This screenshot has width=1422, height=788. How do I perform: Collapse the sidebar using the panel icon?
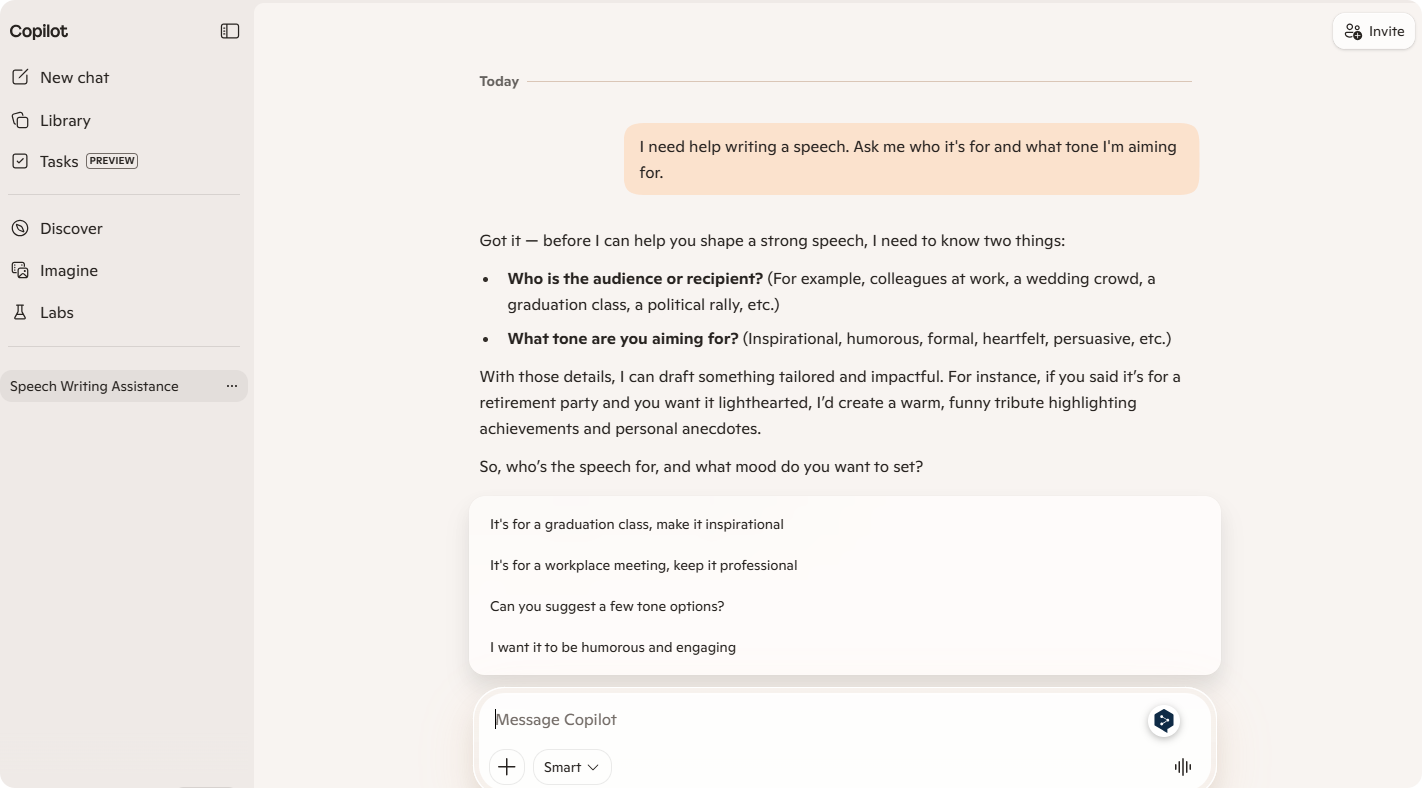[230, 31]
